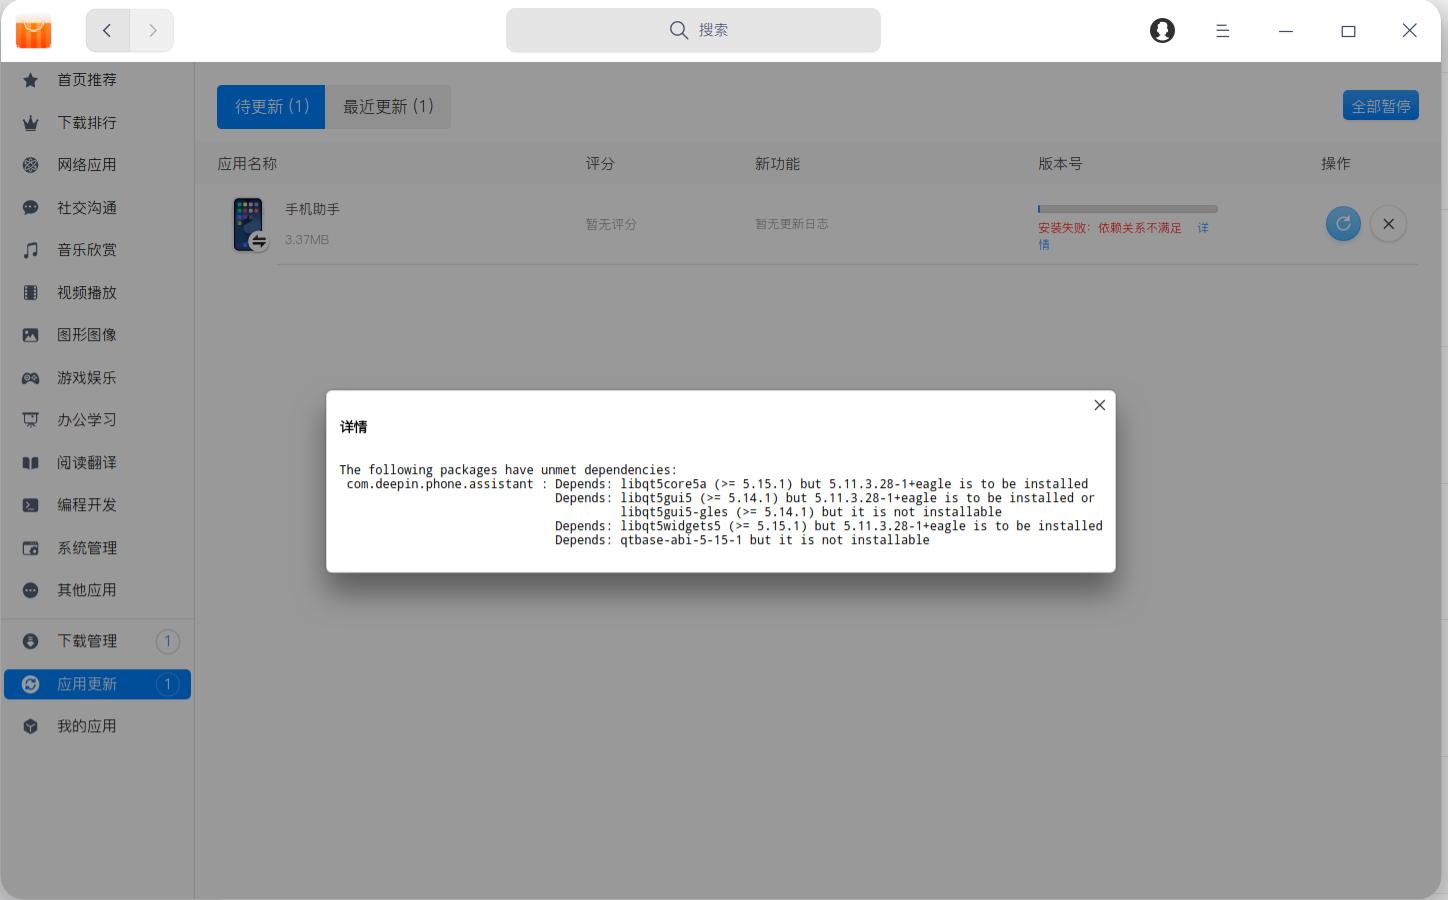The height and width of the screenshot is (900, 1448).
Task: Click the 手机助手 app icon
Action: tap(250, 224)
